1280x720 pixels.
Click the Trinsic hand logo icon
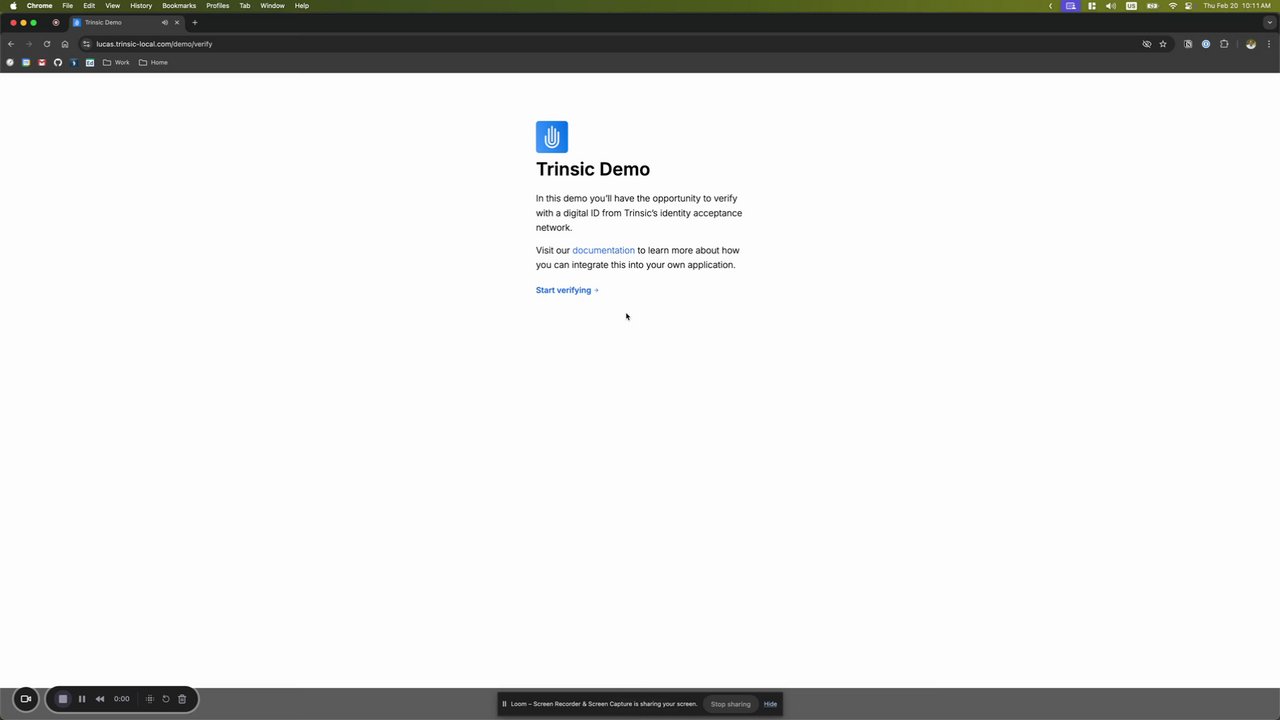click(552, 137)
